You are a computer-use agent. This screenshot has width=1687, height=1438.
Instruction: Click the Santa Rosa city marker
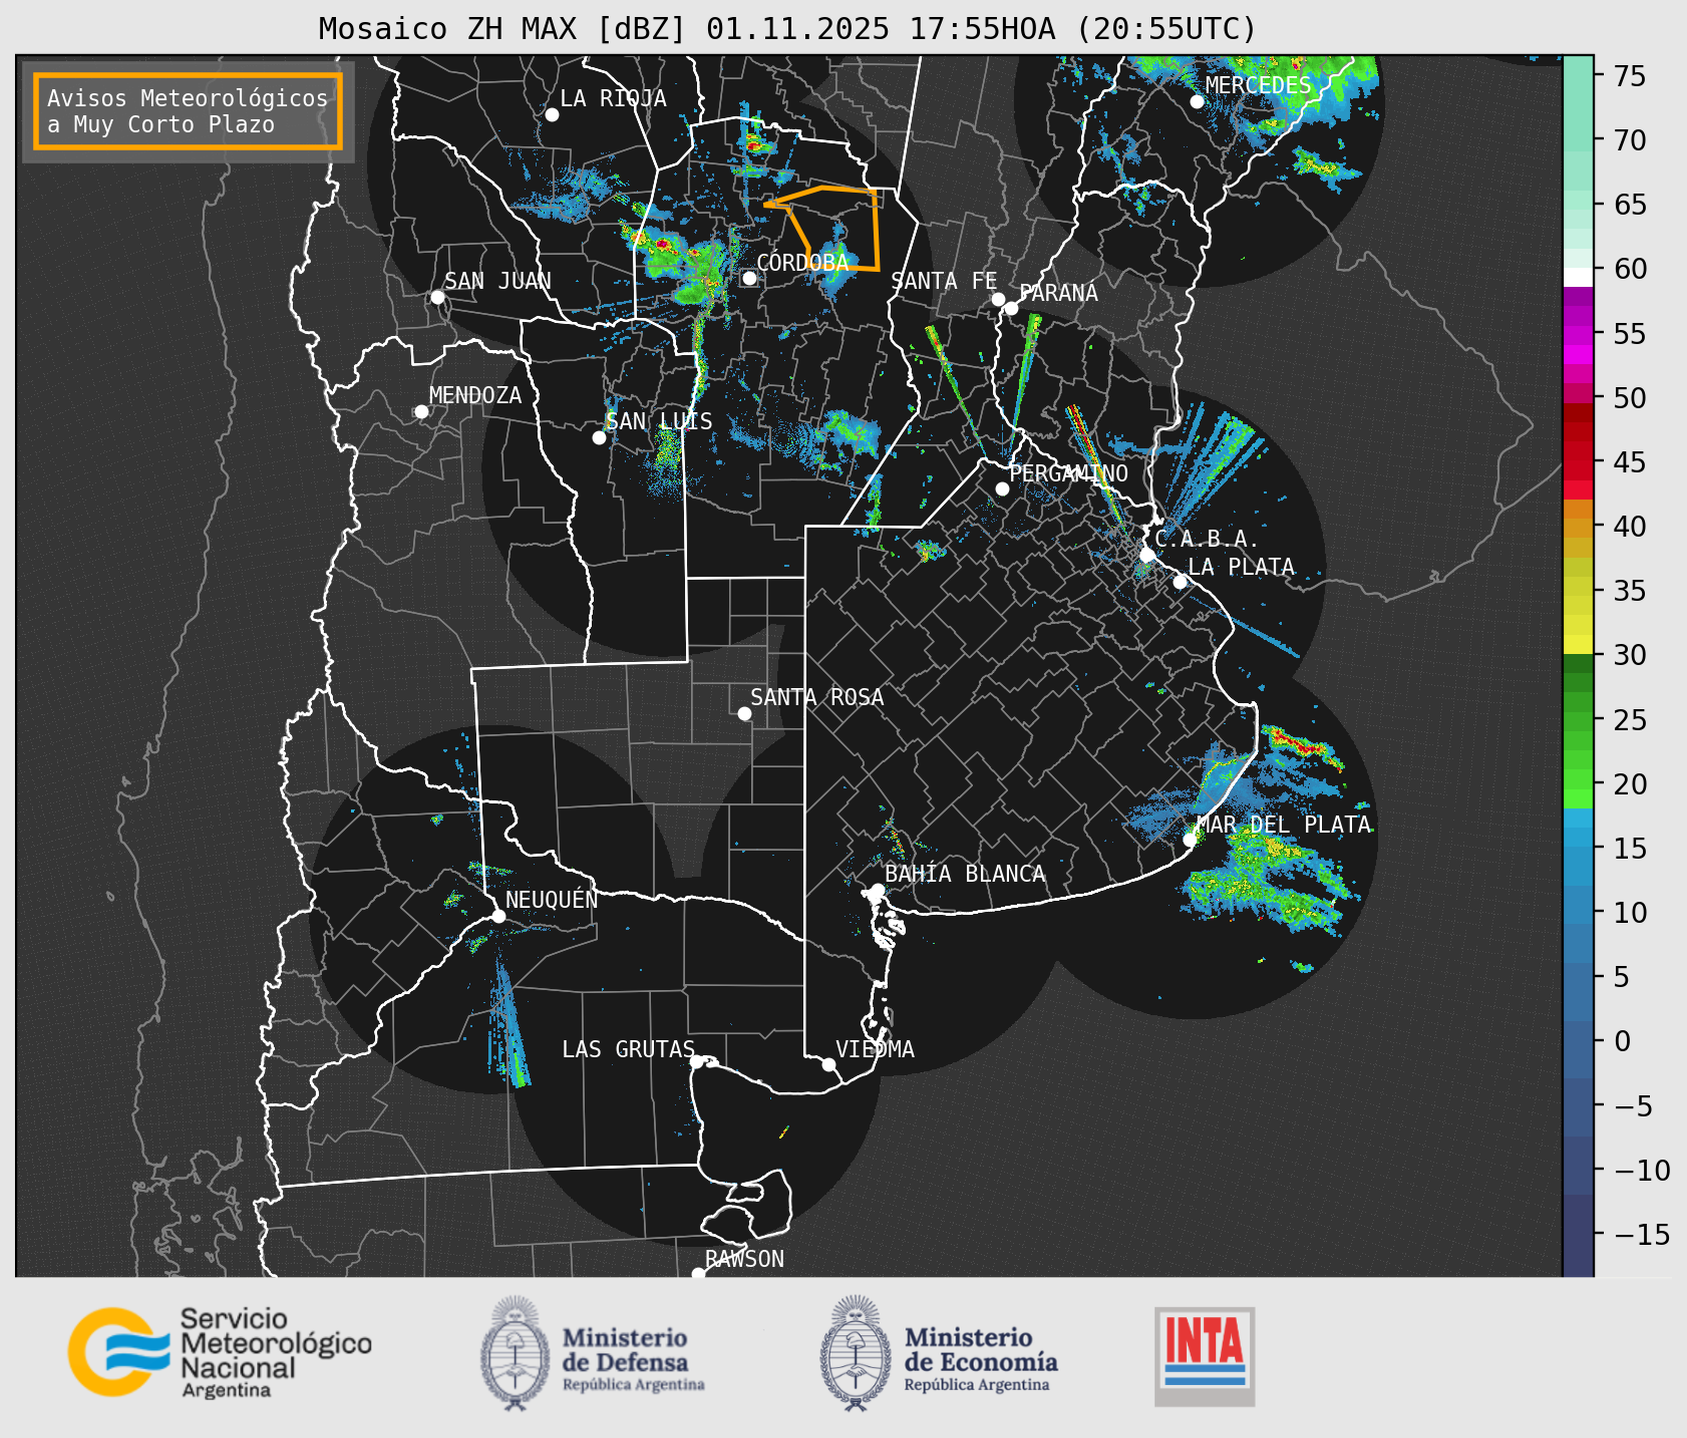744,713
